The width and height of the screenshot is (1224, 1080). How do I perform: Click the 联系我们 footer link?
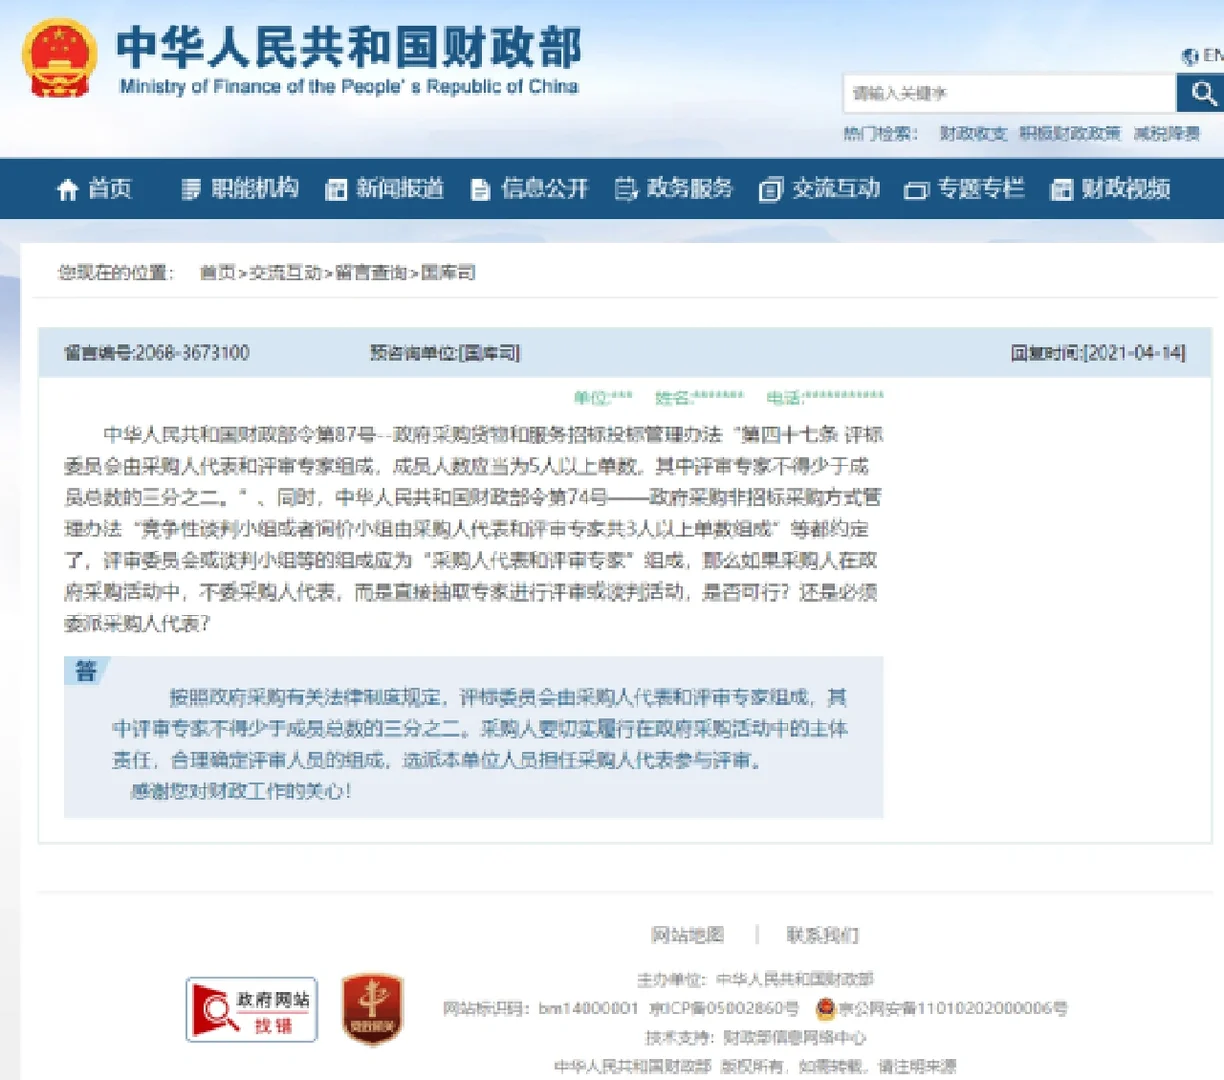(821, 934)
